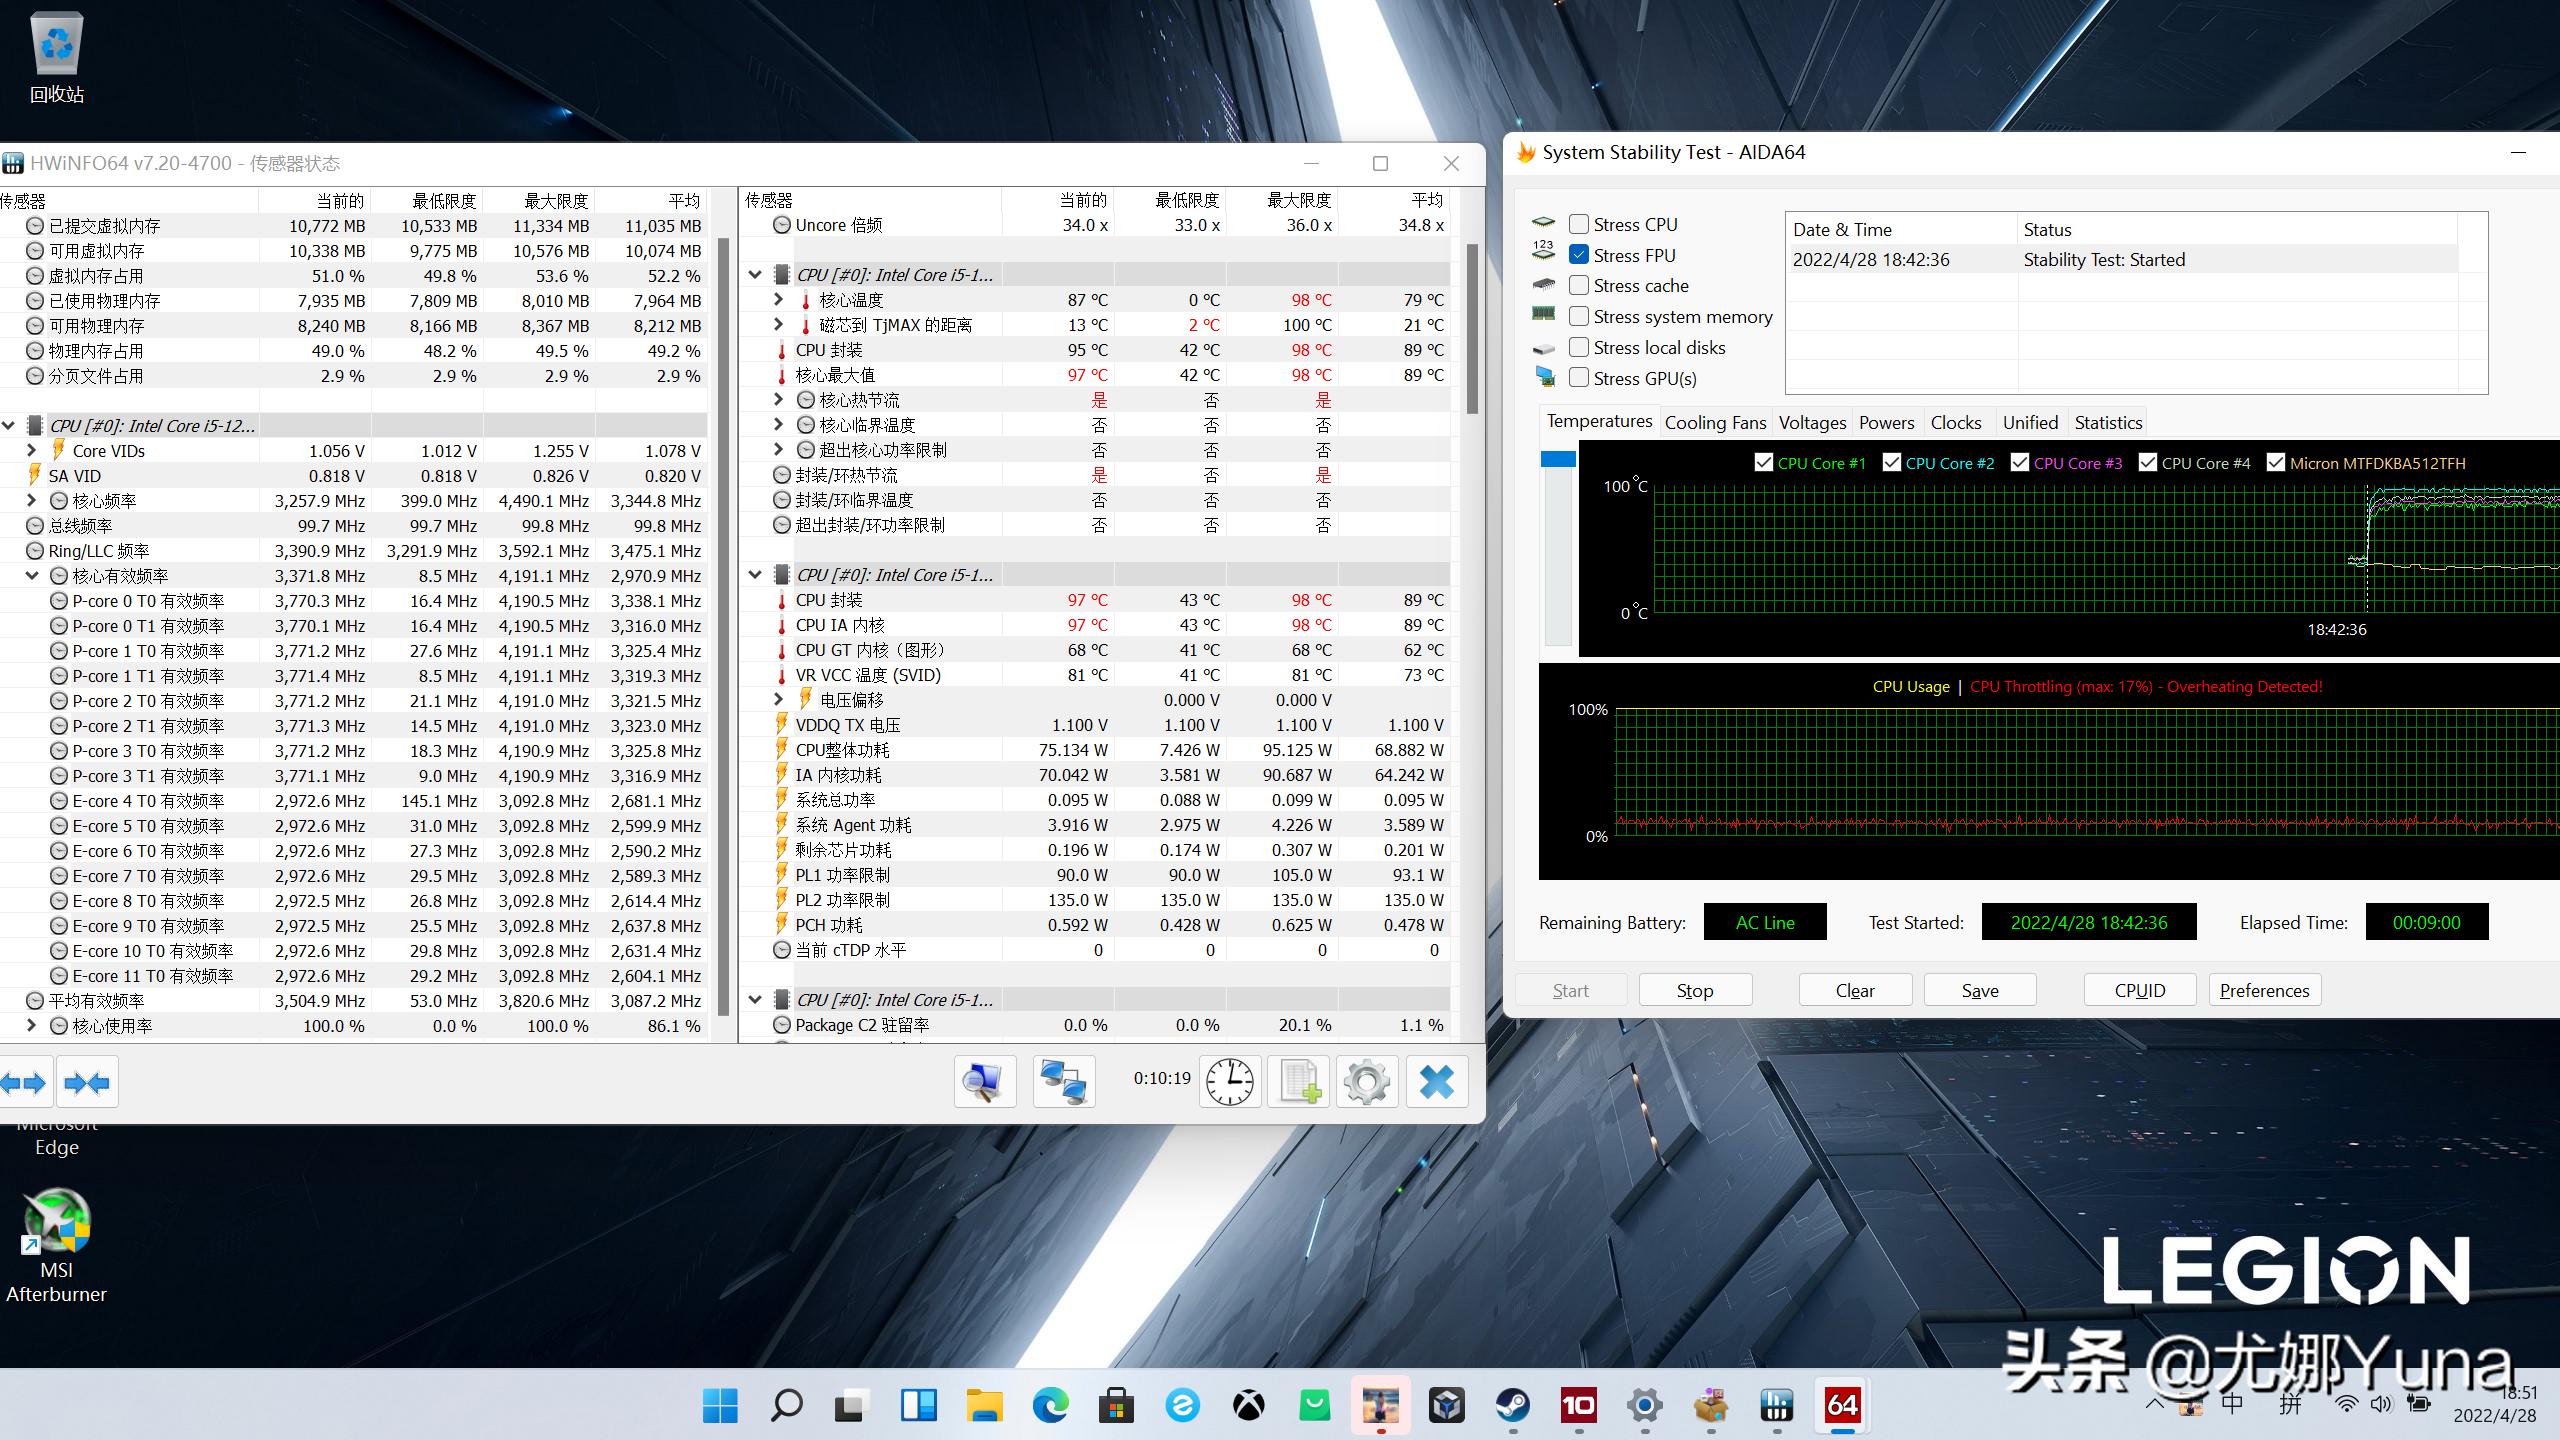The width and height of the screenshot is (2560, 1440).
Task: Toggle the CPU Core #1 graph checkbox
Action: click(1764, 463)
